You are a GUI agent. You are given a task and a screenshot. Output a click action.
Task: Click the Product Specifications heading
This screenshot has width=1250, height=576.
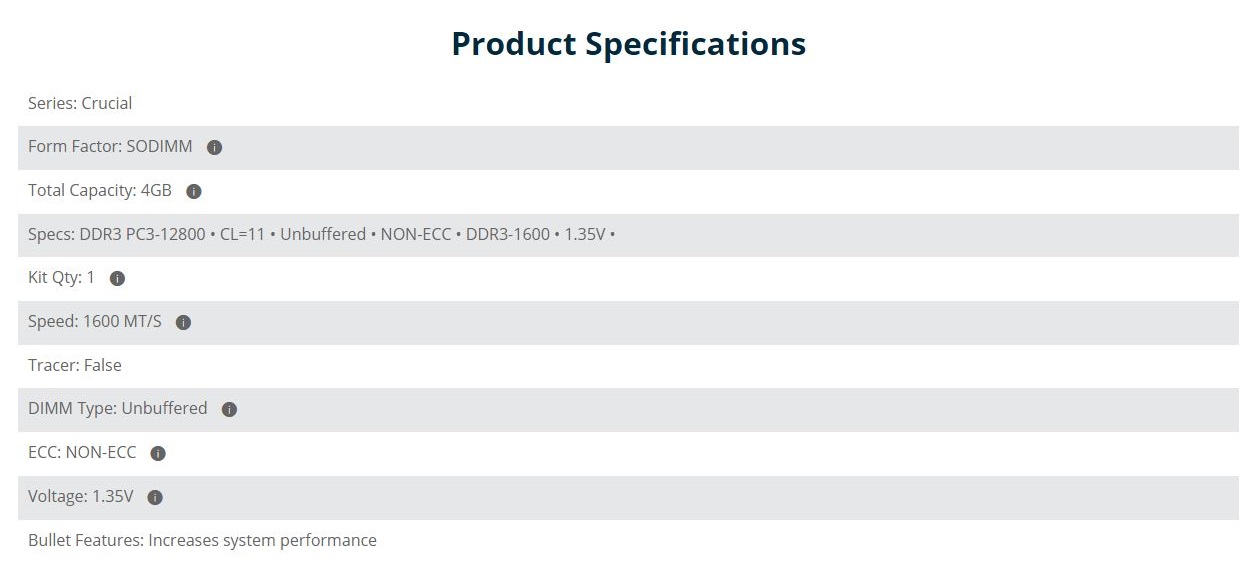click(x=628, y=44)
